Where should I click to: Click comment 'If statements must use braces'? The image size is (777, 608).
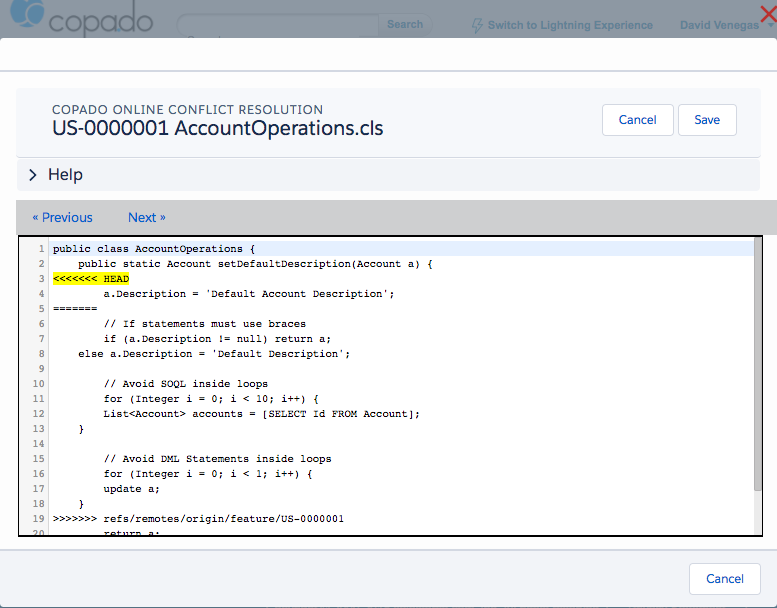pos(205,324)
